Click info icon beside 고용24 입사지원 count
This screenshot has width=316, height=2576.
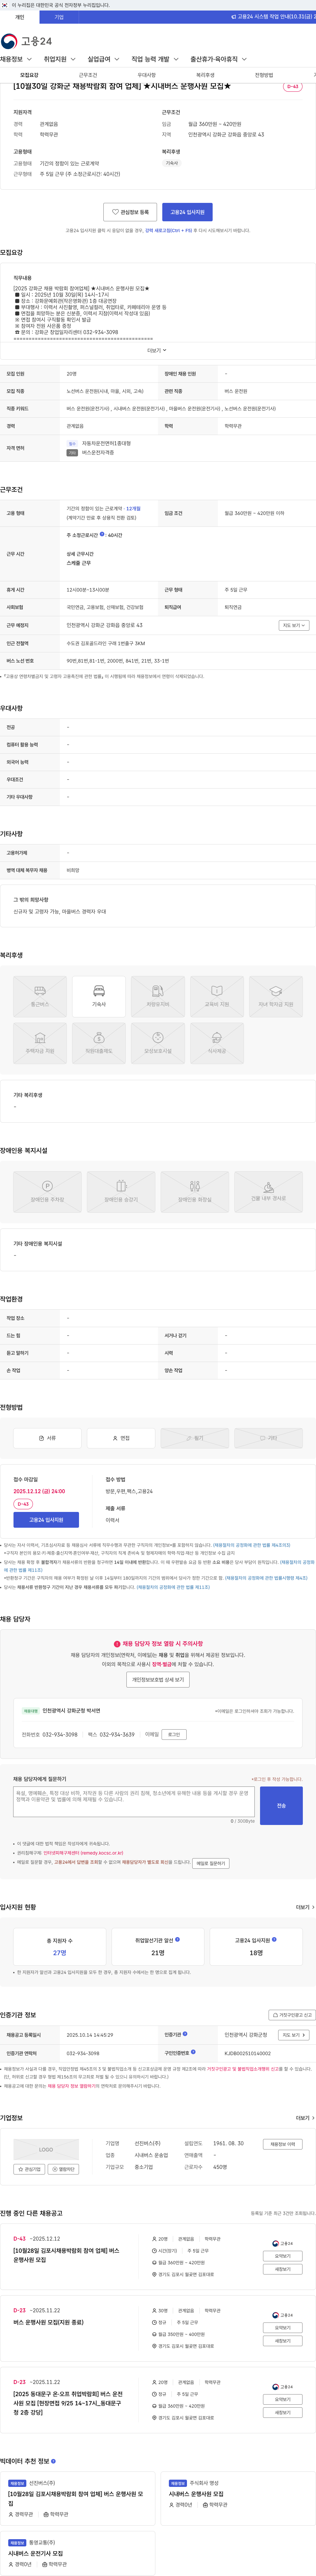pyautogui.click(x=274, y=1939)
